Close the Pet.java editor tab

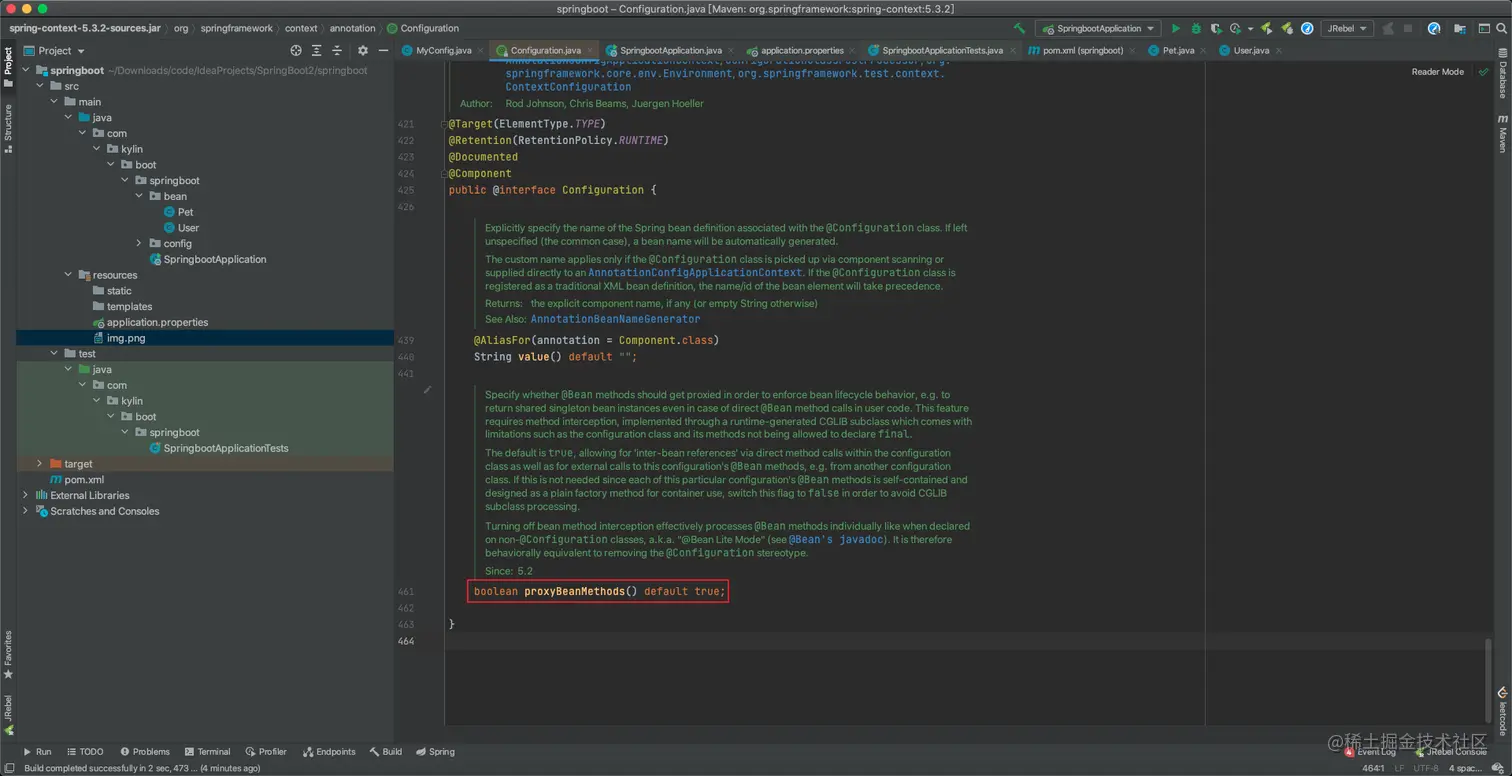pos(1205,50)
